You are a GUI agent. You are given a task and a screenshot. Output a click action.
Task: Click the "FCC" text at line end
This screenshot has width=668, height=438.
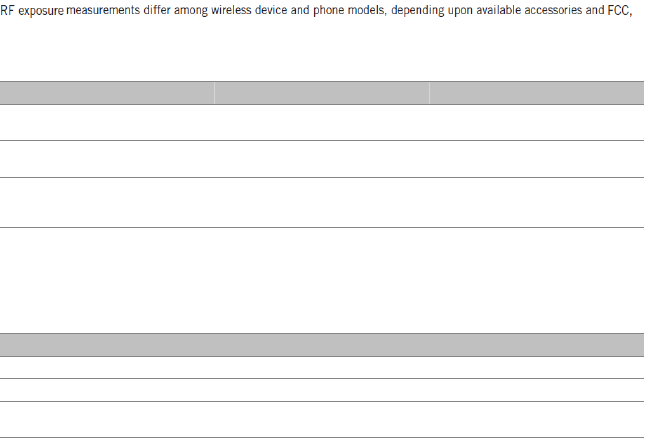click(x=619, y=10)
